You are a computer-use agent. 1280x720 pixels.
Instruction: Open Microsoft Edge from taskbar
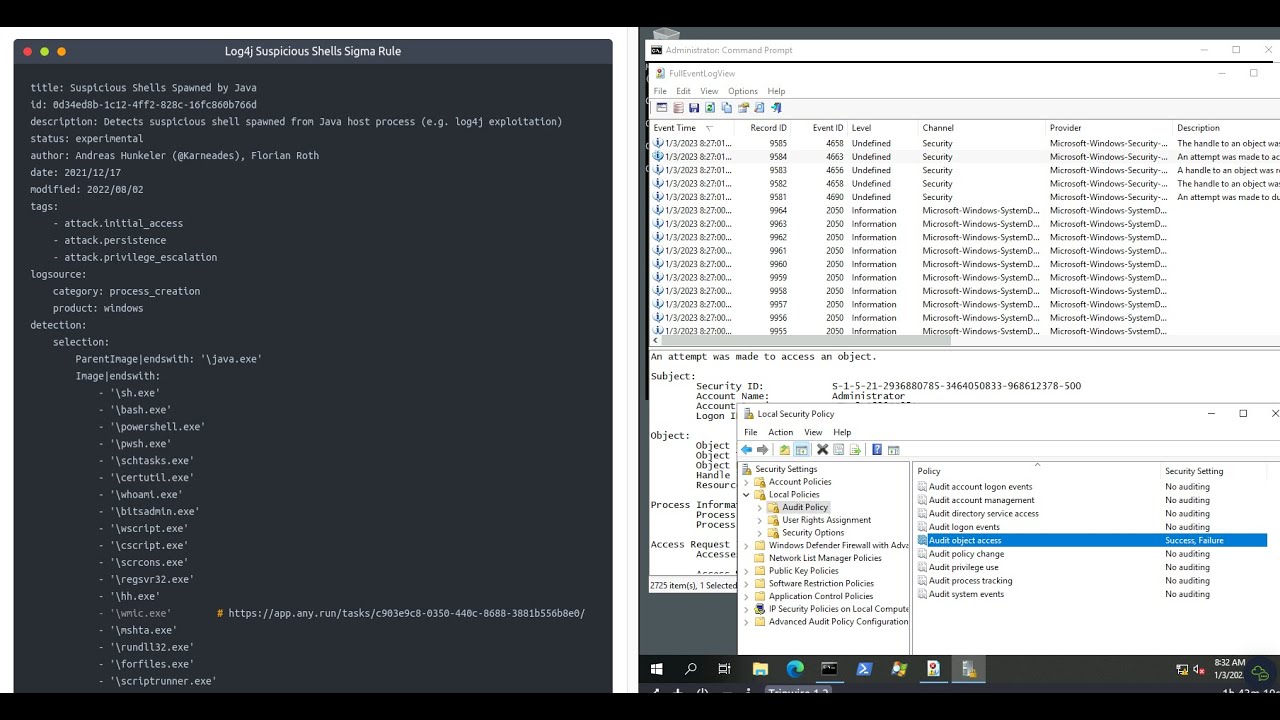(x=795, y=669)
